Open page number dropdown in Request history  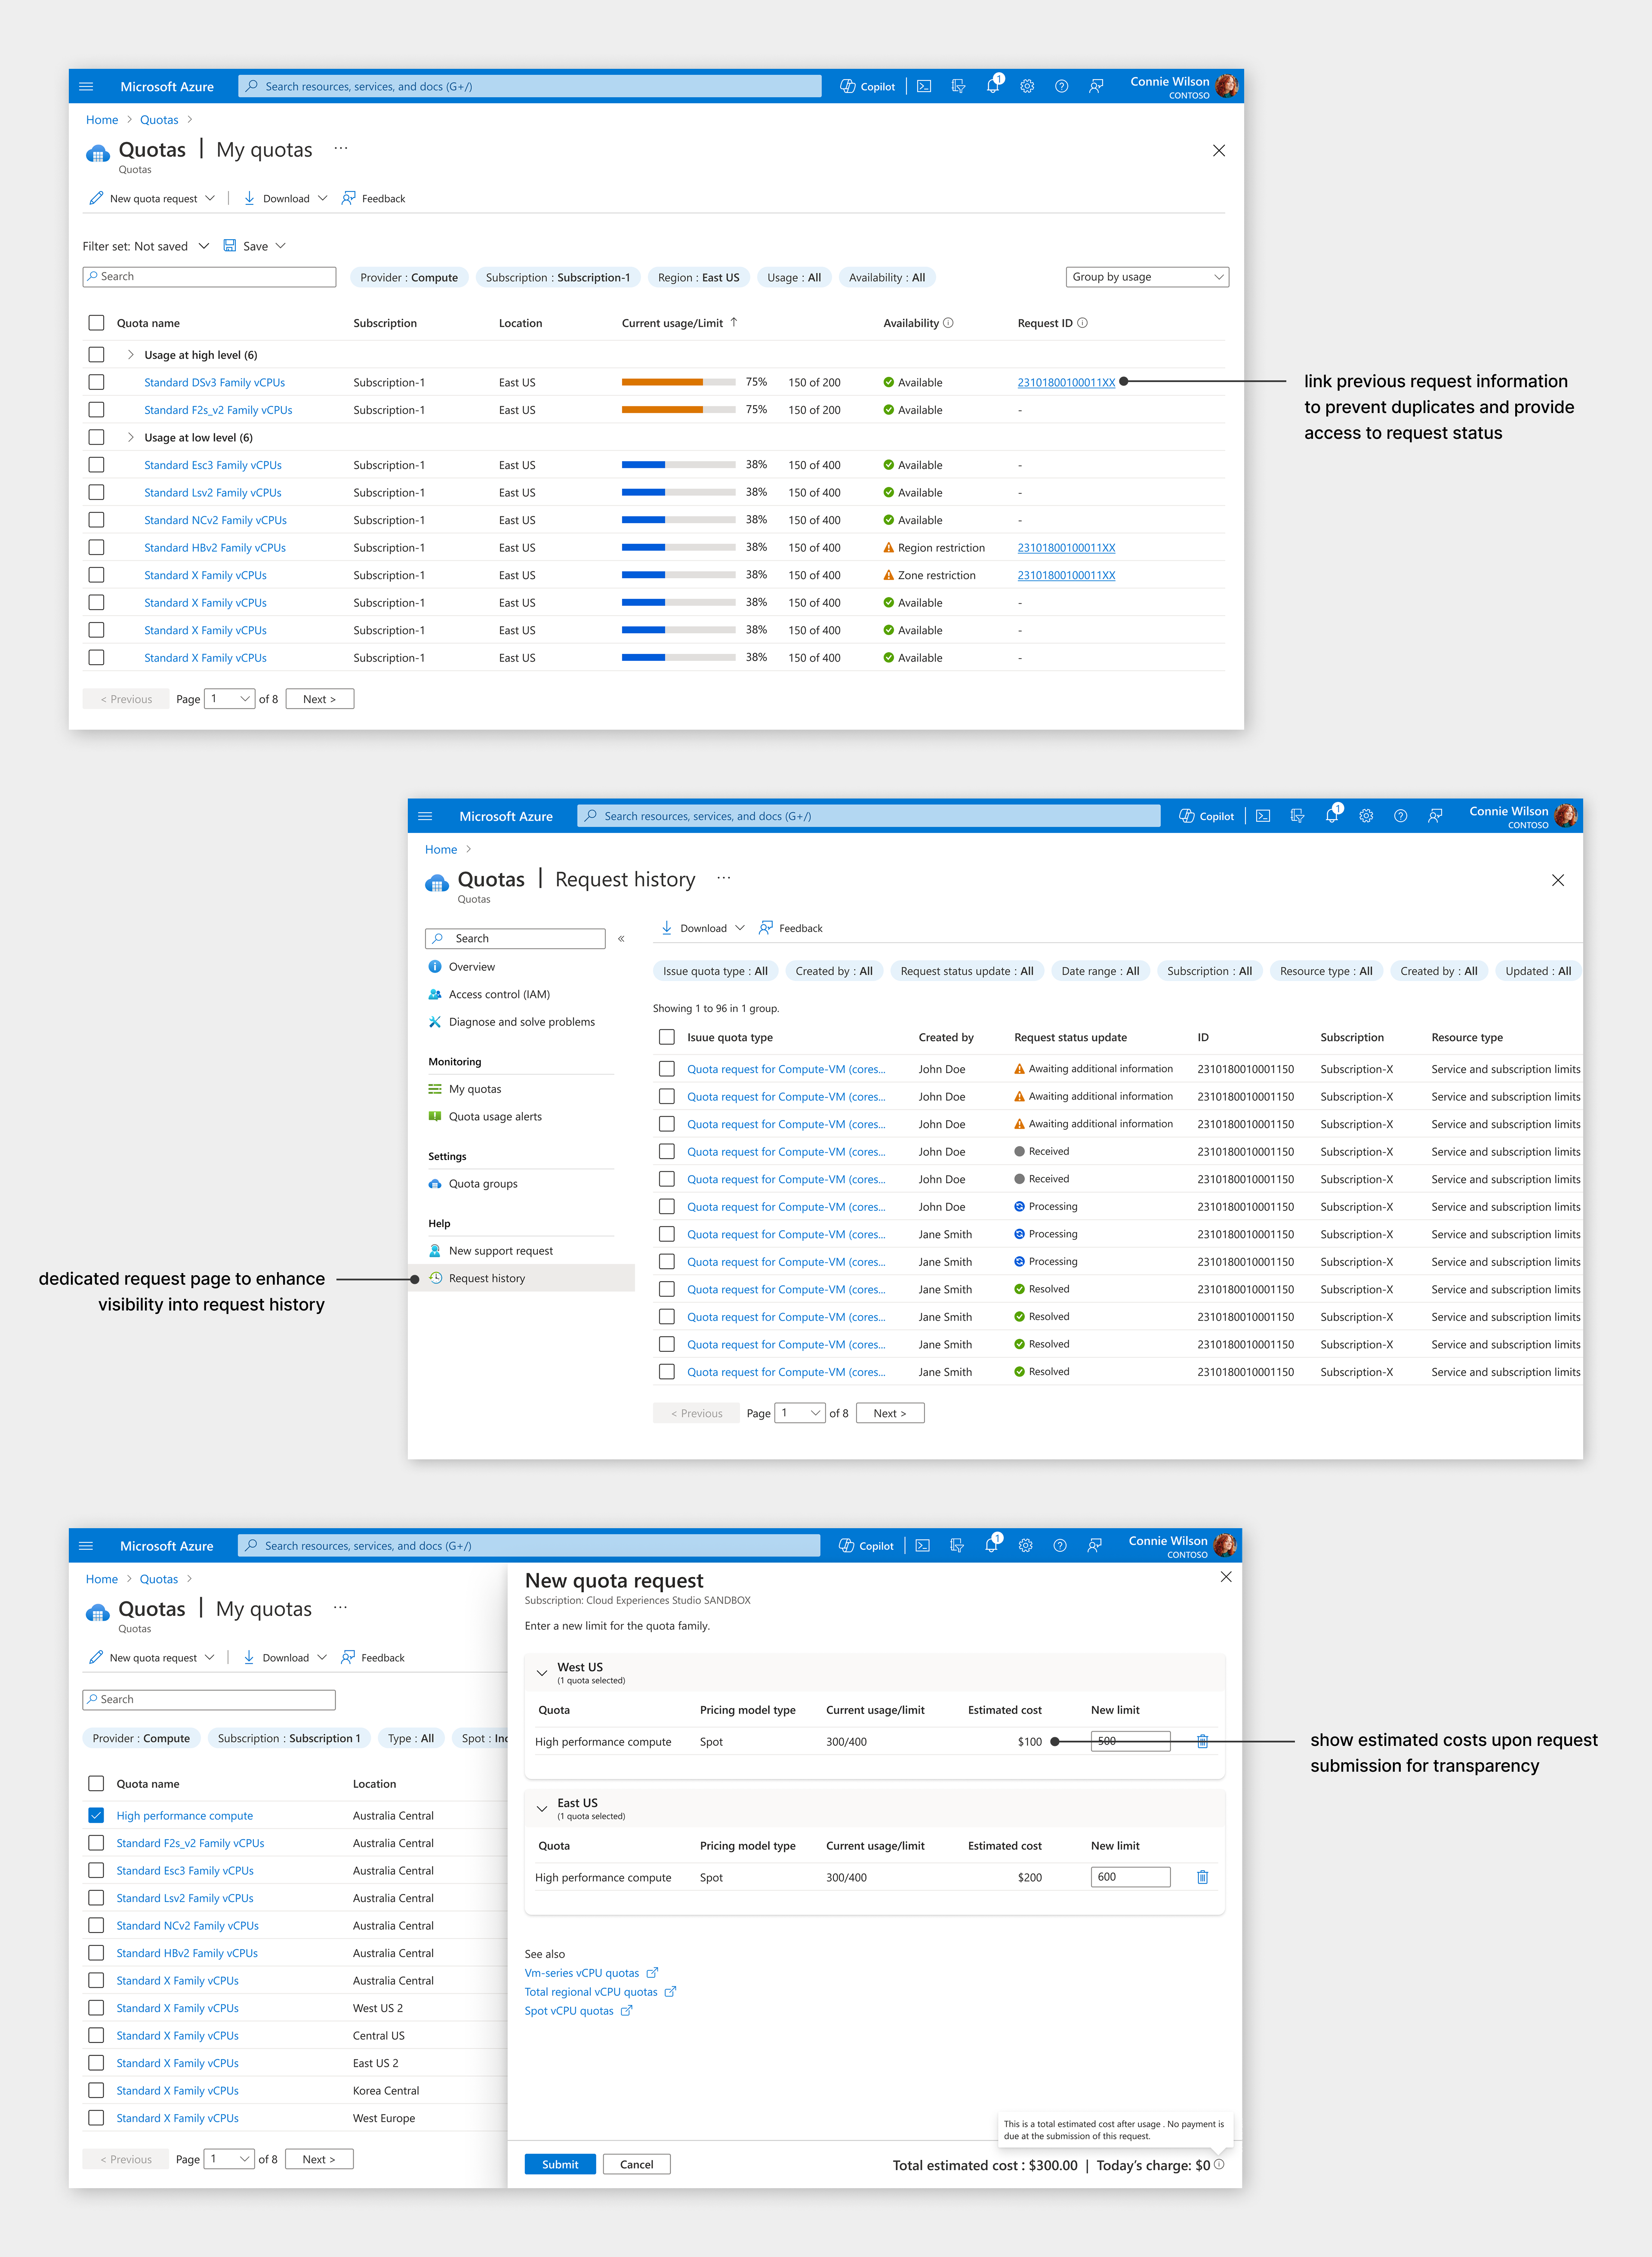tap(801, 1413)
